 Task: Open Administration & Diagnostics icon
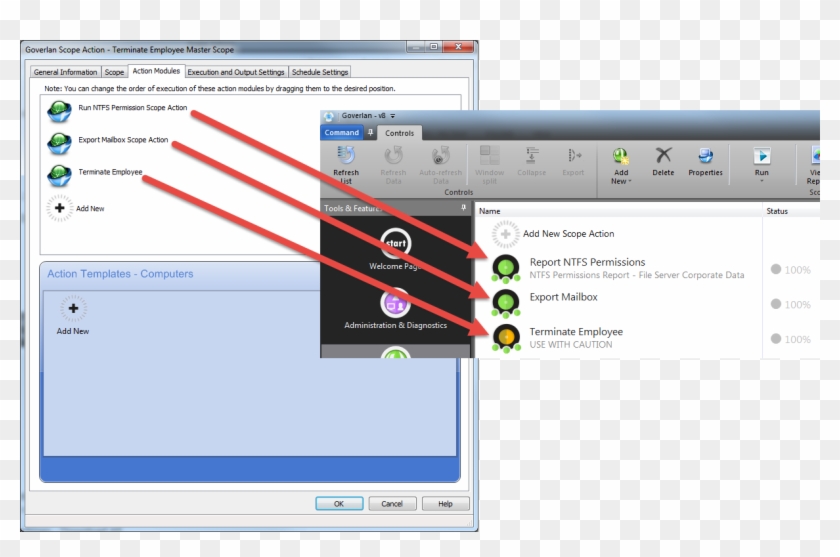pyautogui.click(x=395, y=303)
